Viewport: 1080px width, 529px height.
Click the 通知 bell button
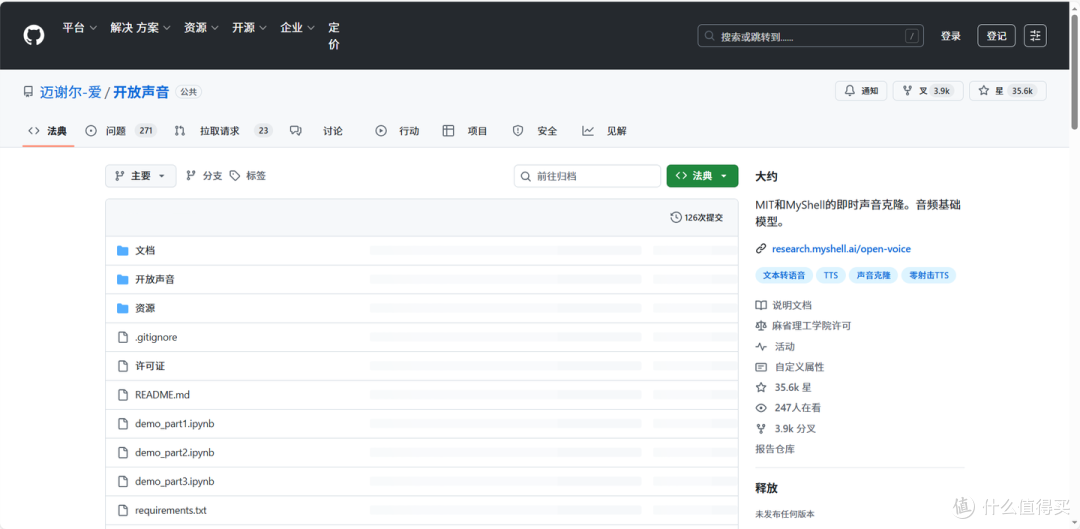861,91
